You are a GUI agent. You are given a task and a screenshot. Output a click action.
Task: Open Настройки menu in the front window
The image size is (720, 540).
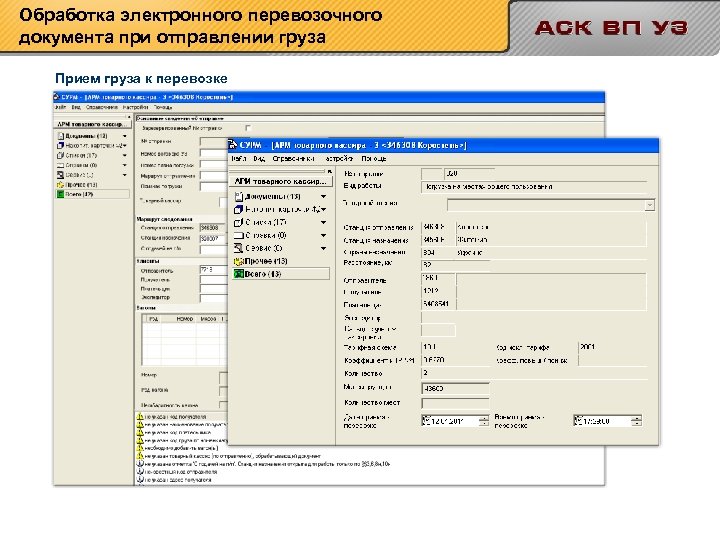coord(339,158)
